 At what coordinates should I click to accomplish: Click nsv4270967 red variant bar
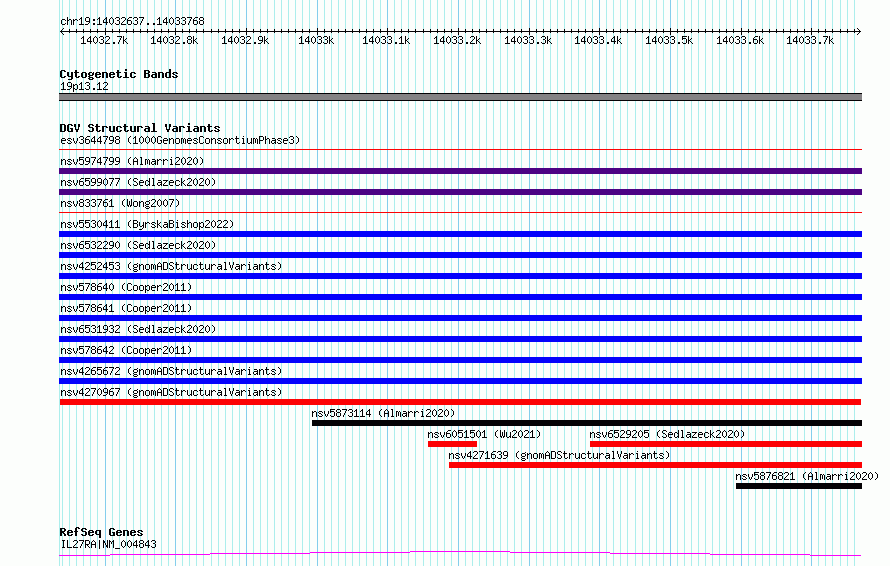pyautogui.click(x=460, y=402)
